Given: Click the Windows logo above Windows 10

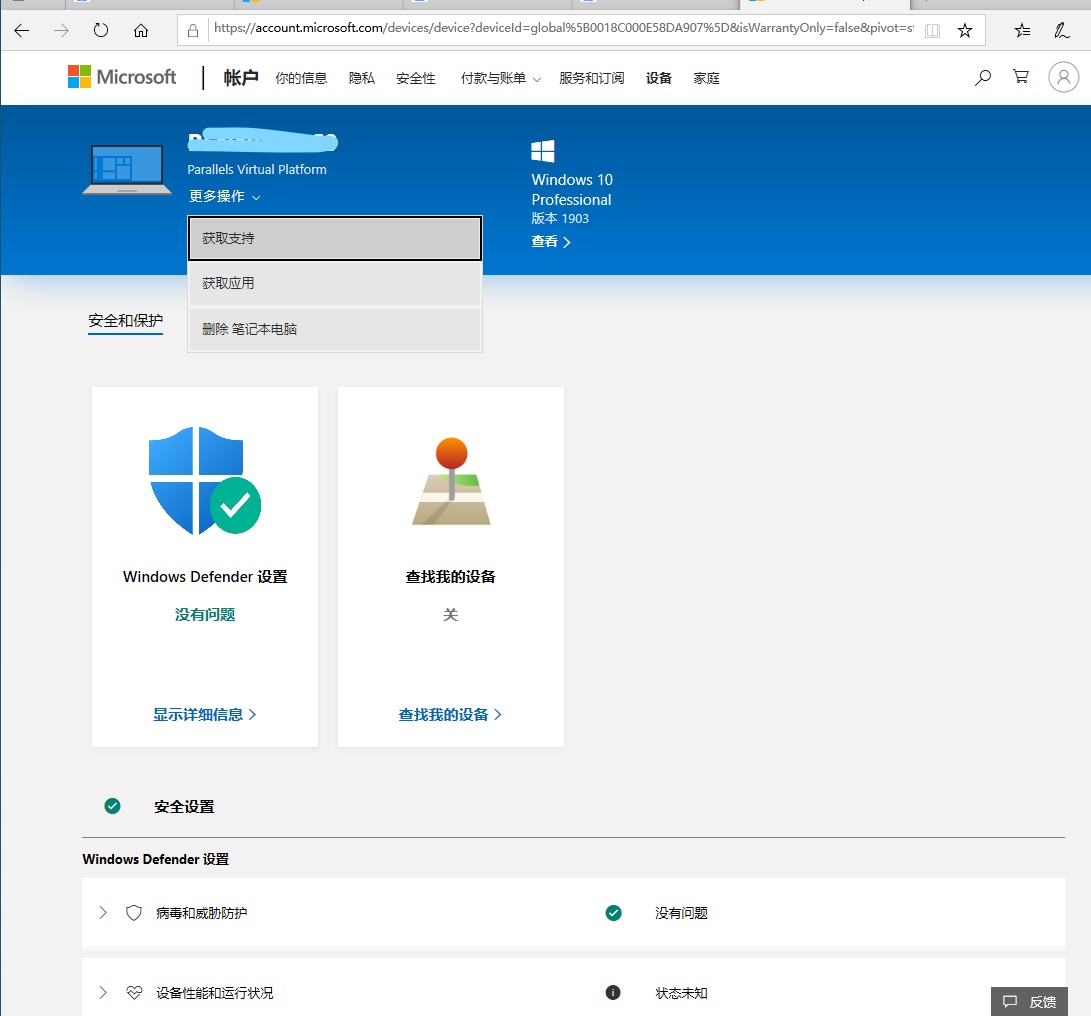Looking at the screenshot, I should (x=543, y=151).
